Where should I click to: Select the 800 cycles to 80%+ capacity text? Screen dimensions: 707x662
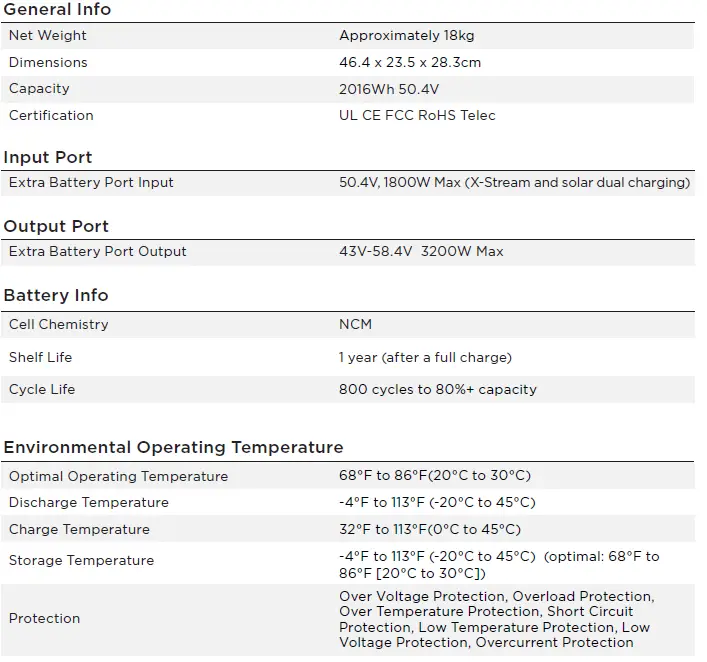click(438, 389)
